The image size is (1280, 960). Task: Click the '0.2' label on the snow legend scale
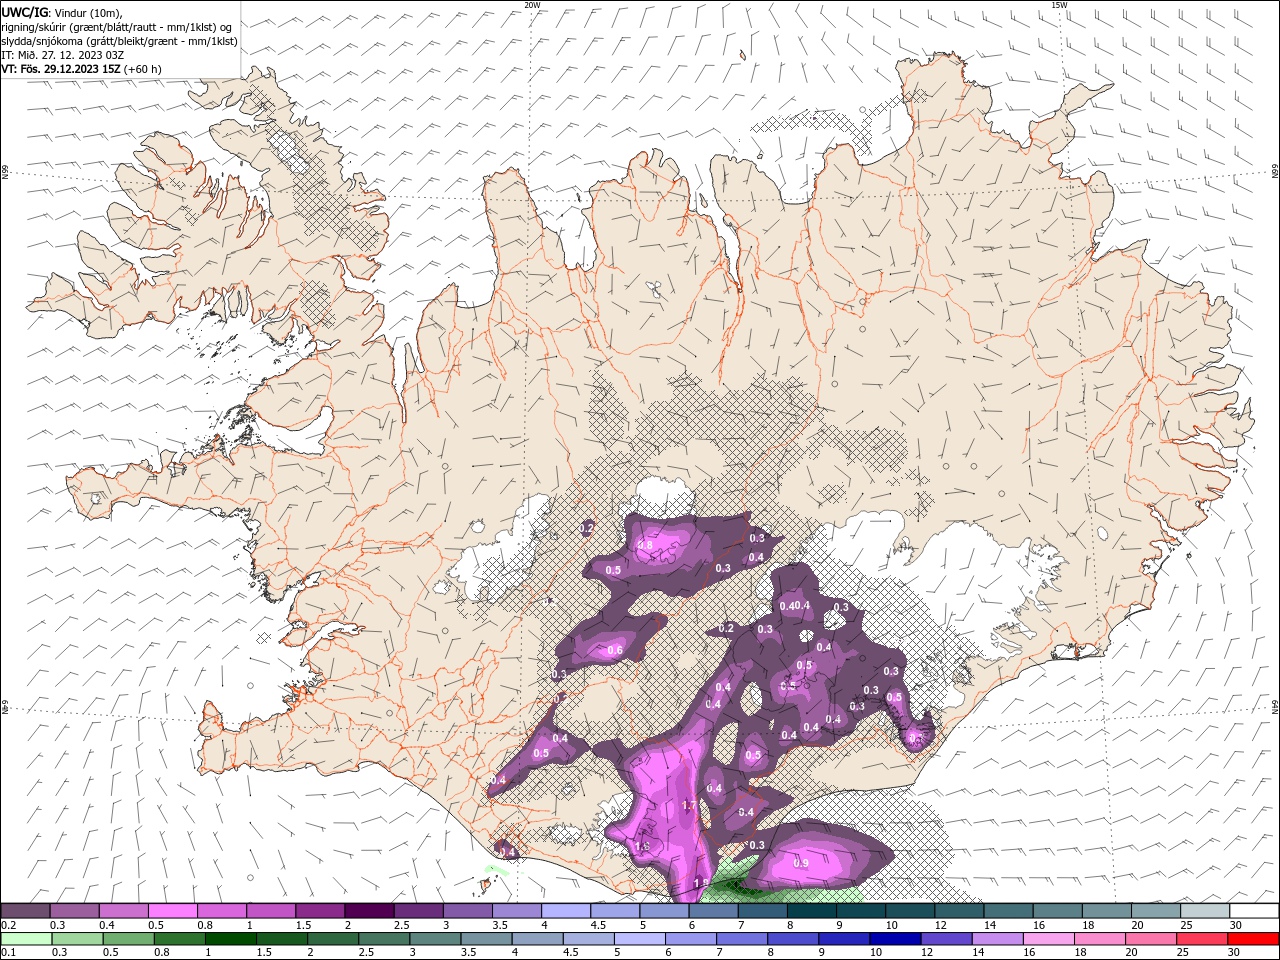pyautogui.click(x=9, y=925)
